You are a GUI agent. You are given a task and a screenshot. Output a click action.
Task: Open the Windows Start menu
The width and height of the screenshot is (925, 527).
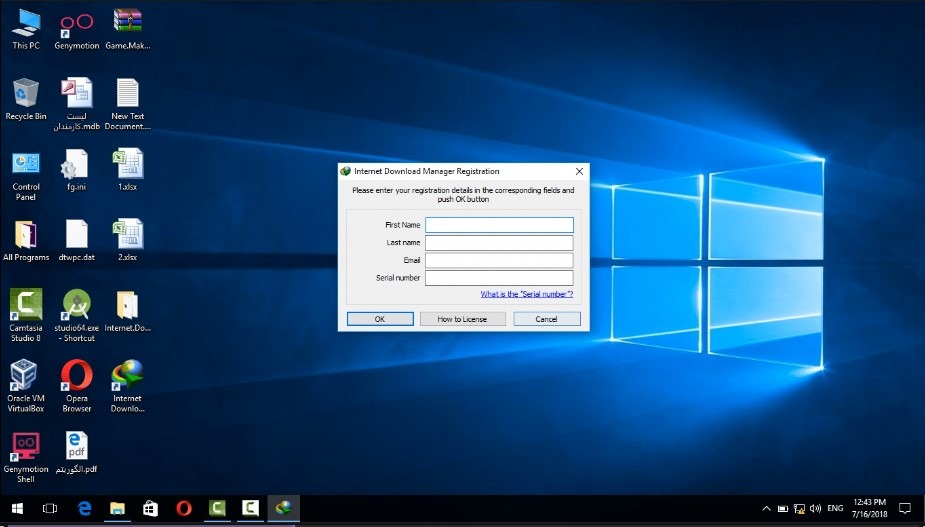point(17,508)
